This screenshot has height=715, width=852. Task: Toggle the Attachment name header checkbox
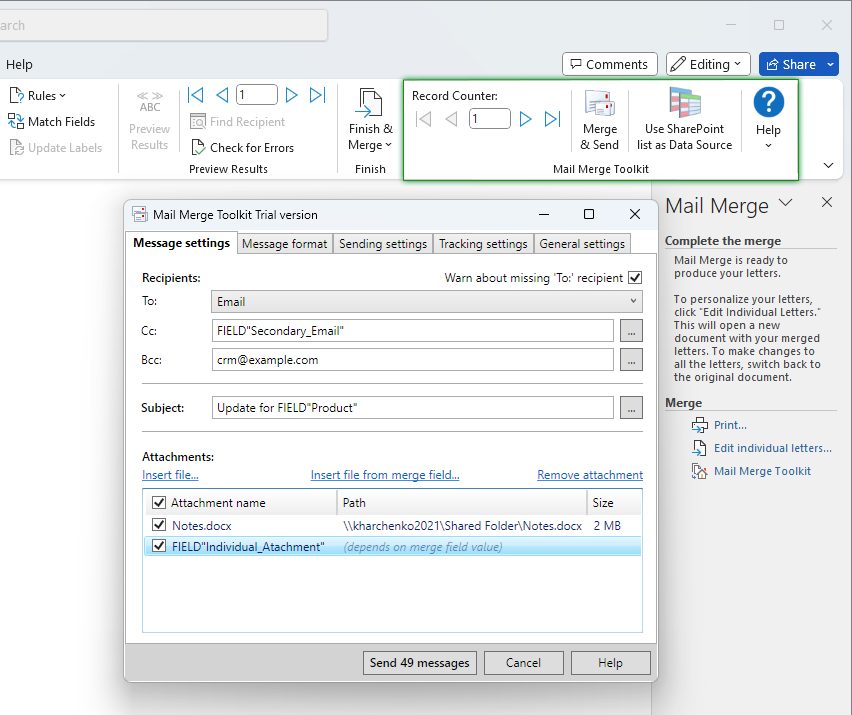pos(159,503)
